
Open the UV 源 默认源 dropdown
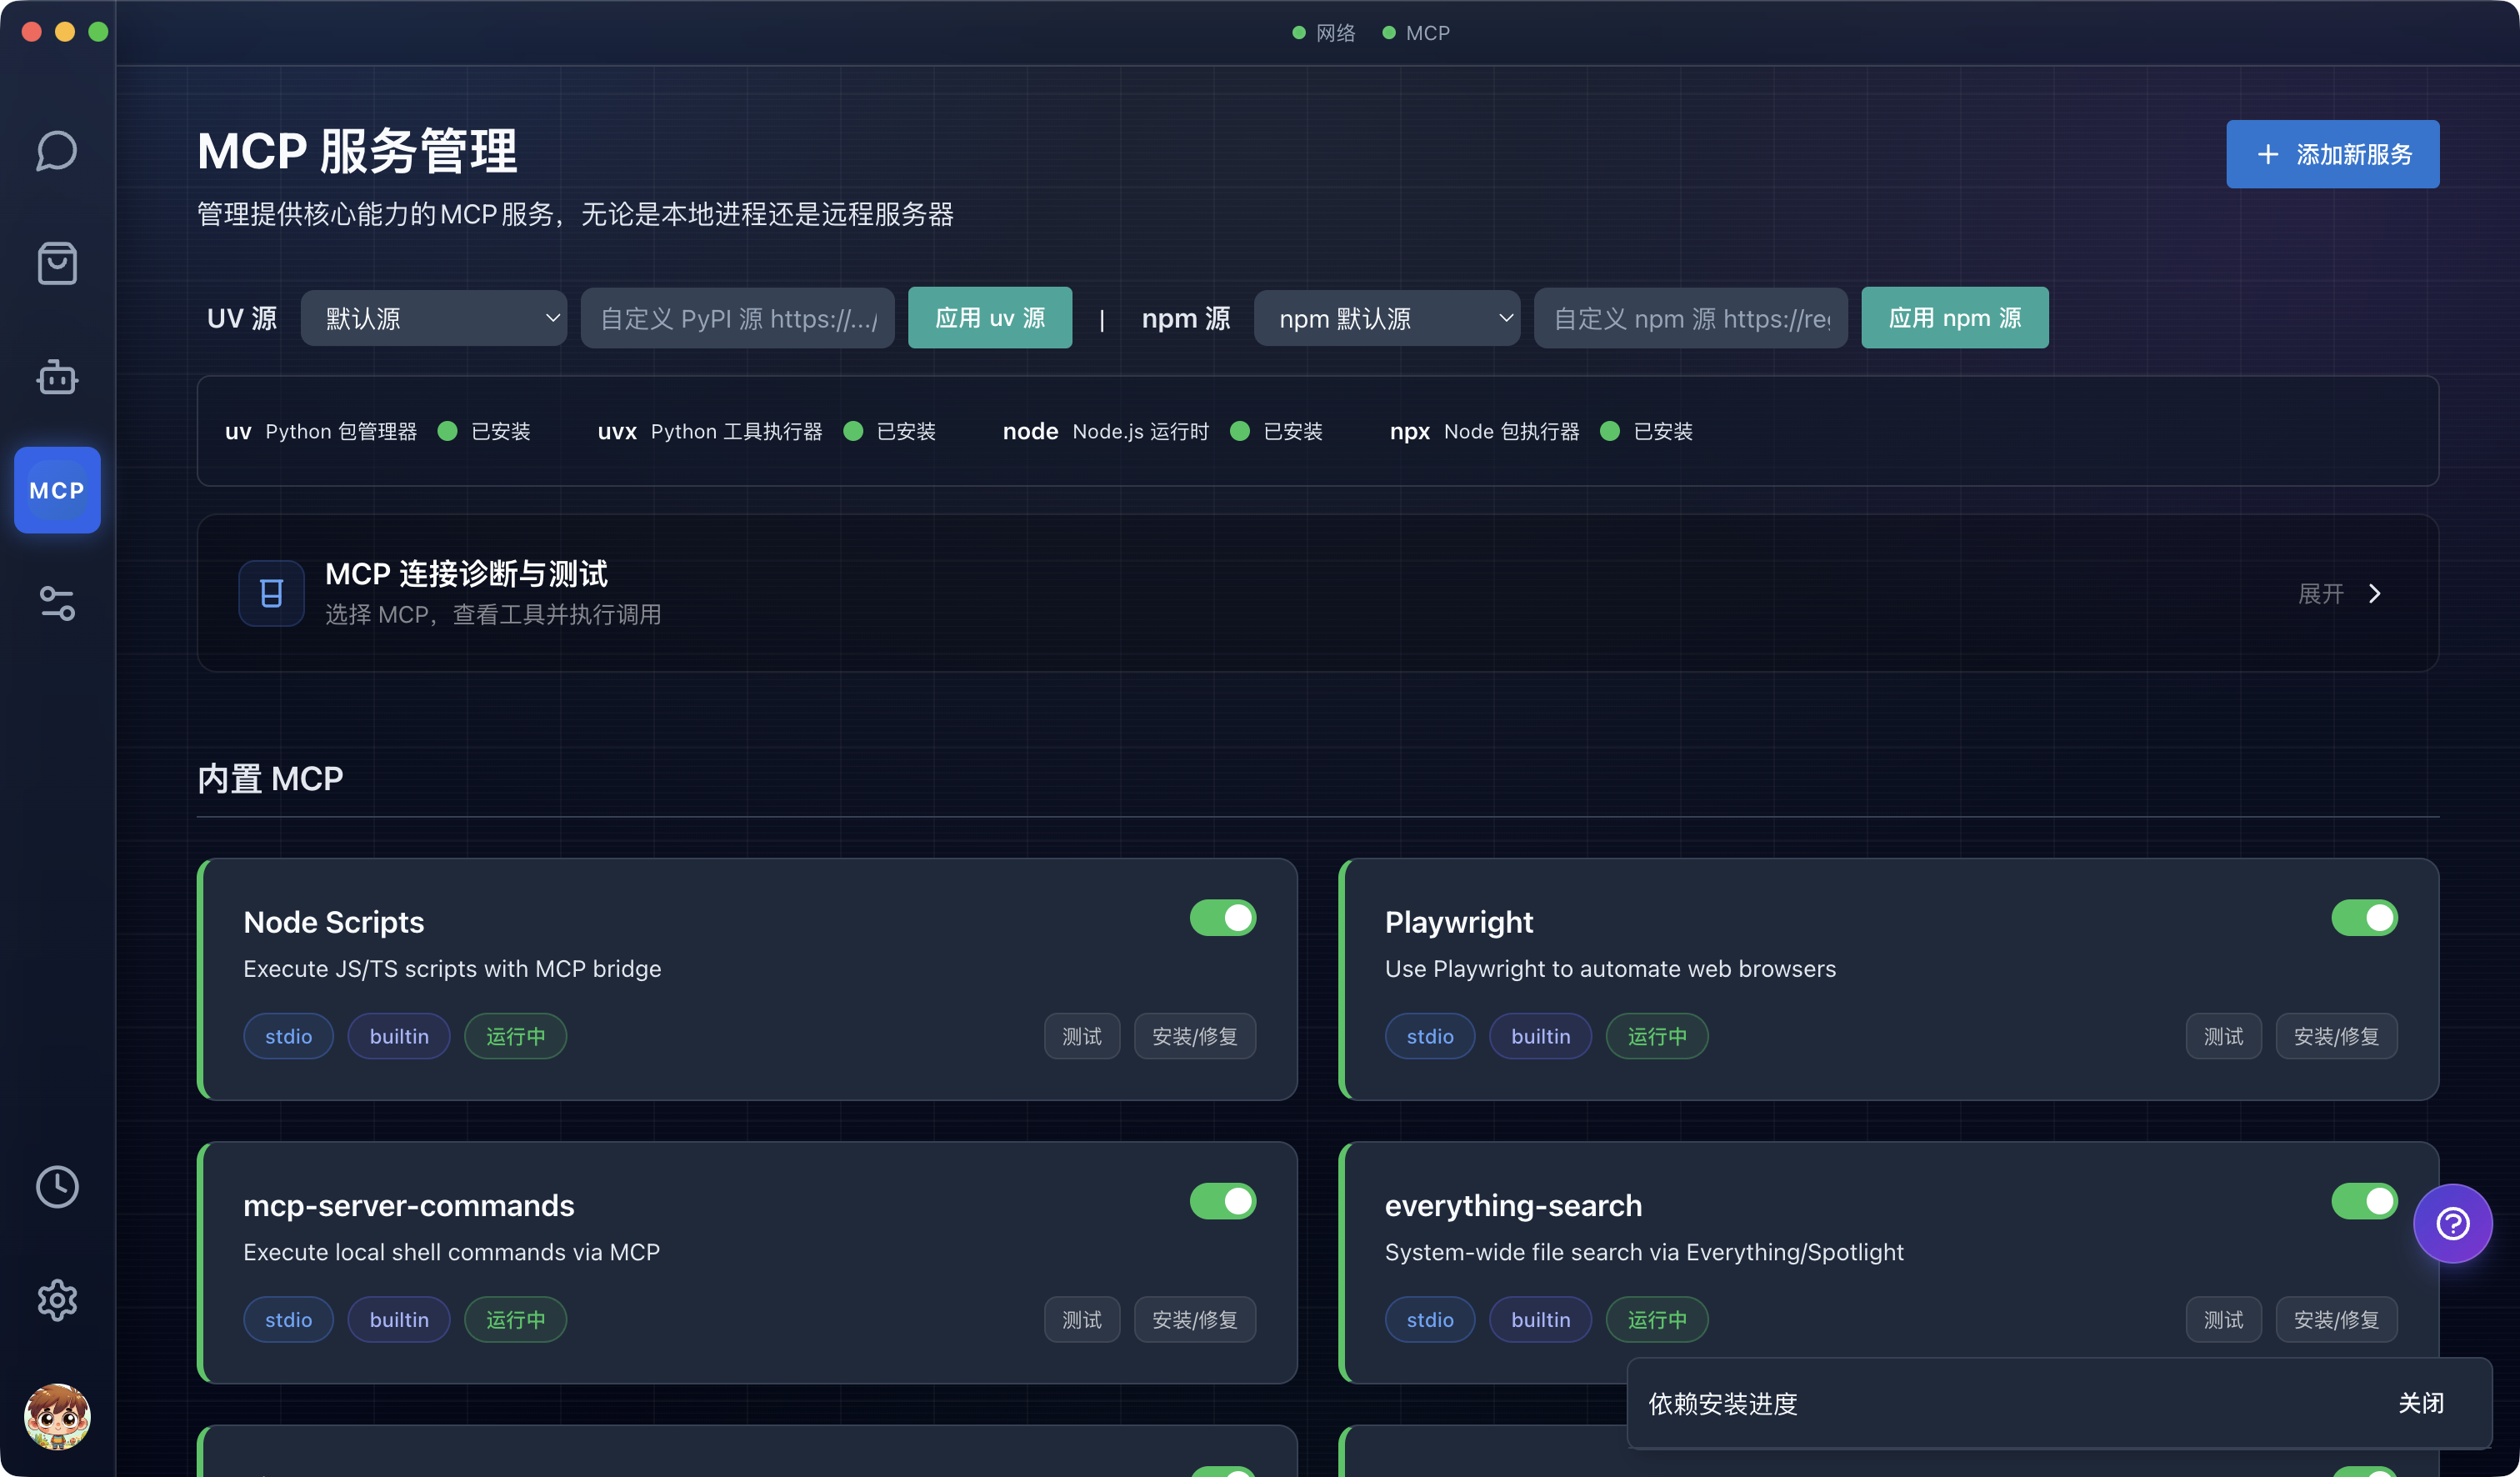(x=433, y=318)
